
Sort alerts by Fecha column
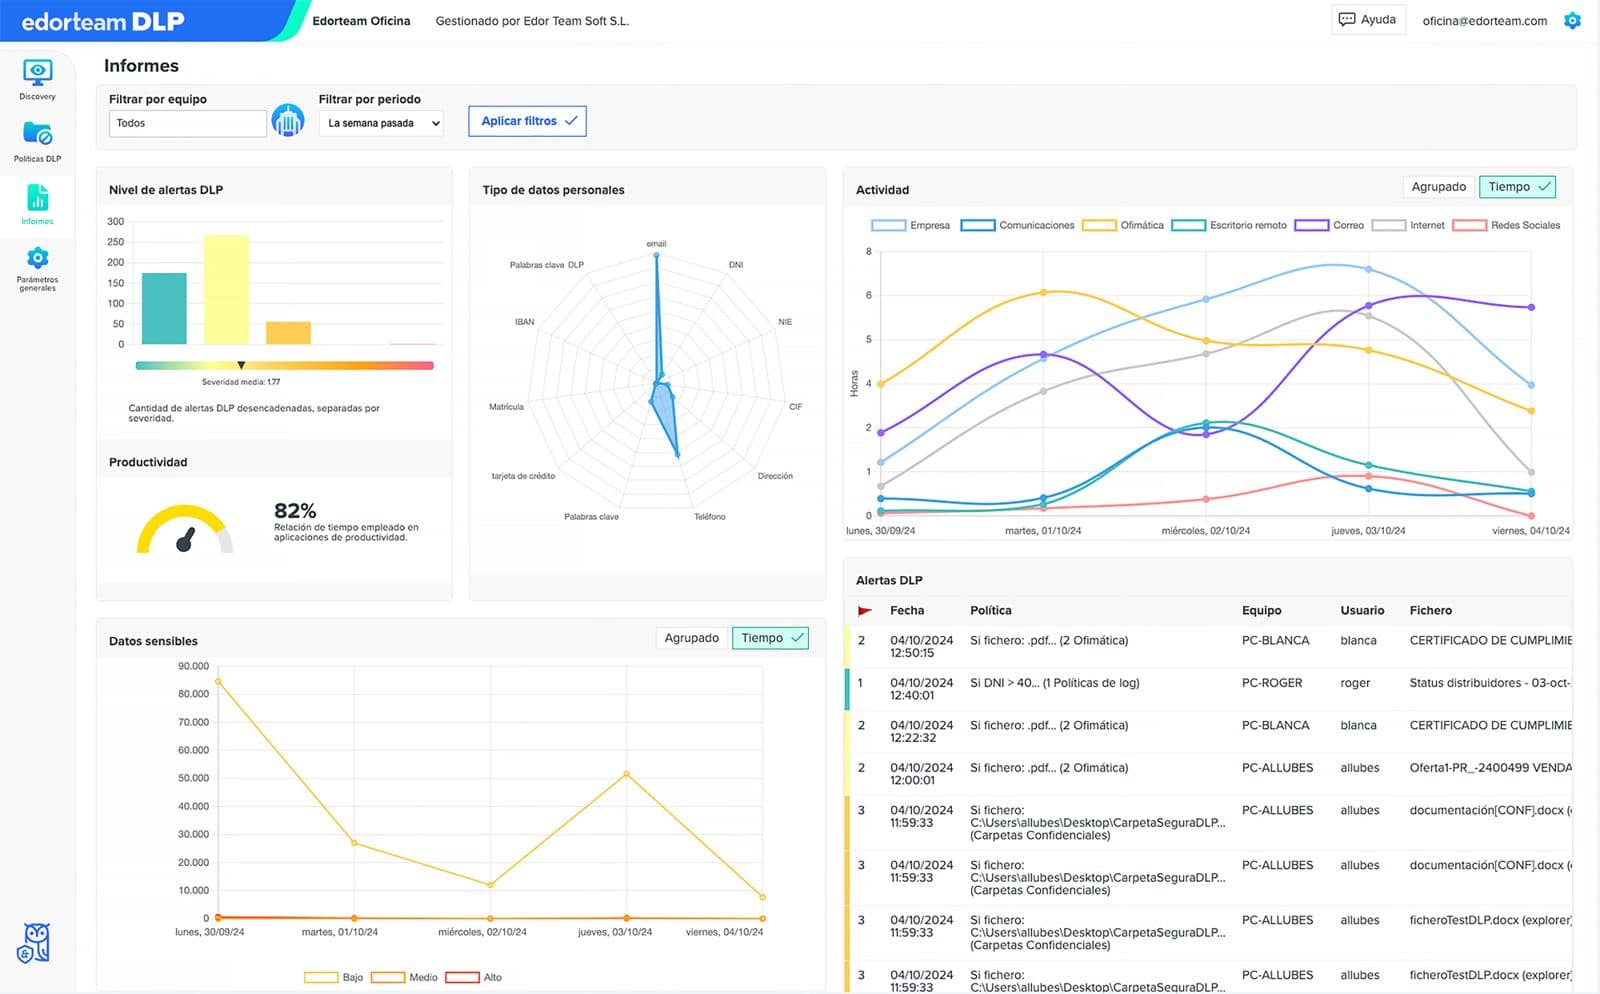pos(907,610)
